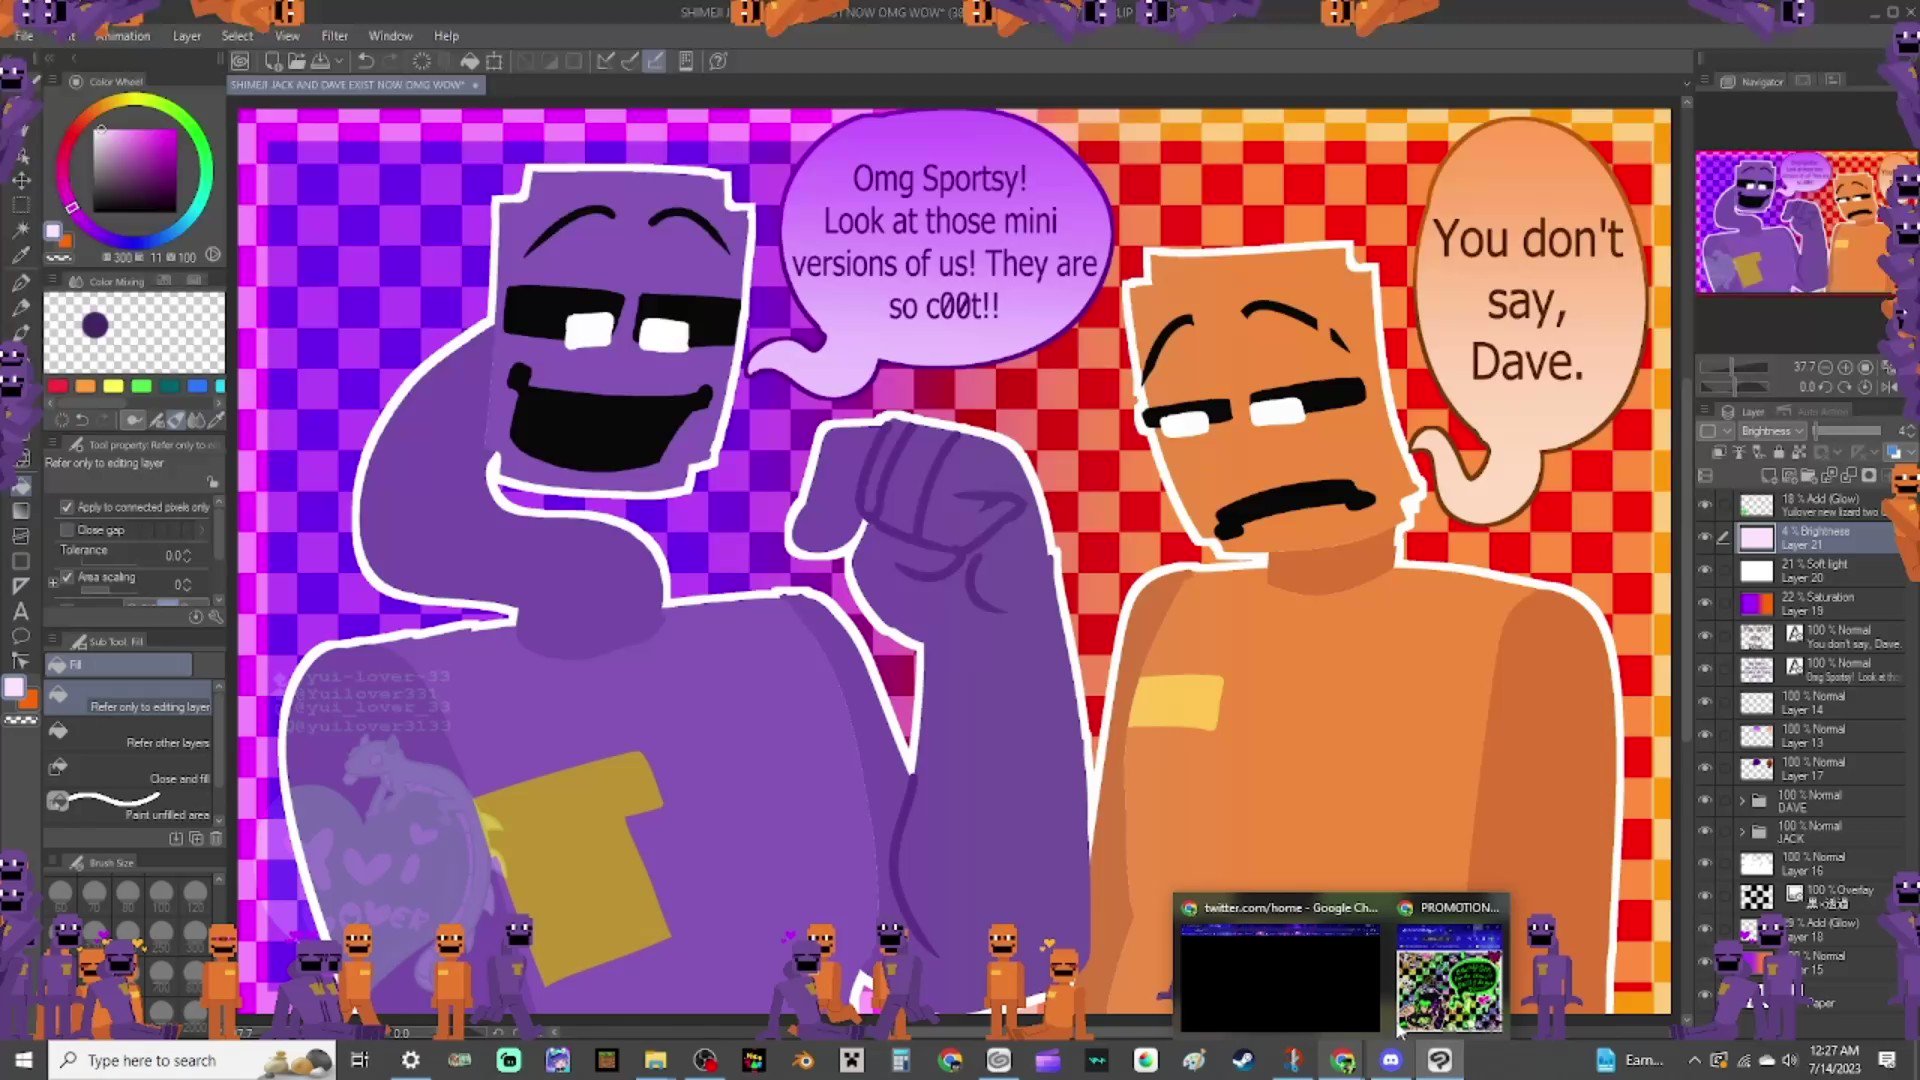
Task: Click the Fill bucket icon in command bar
Action: coord(469,61)
